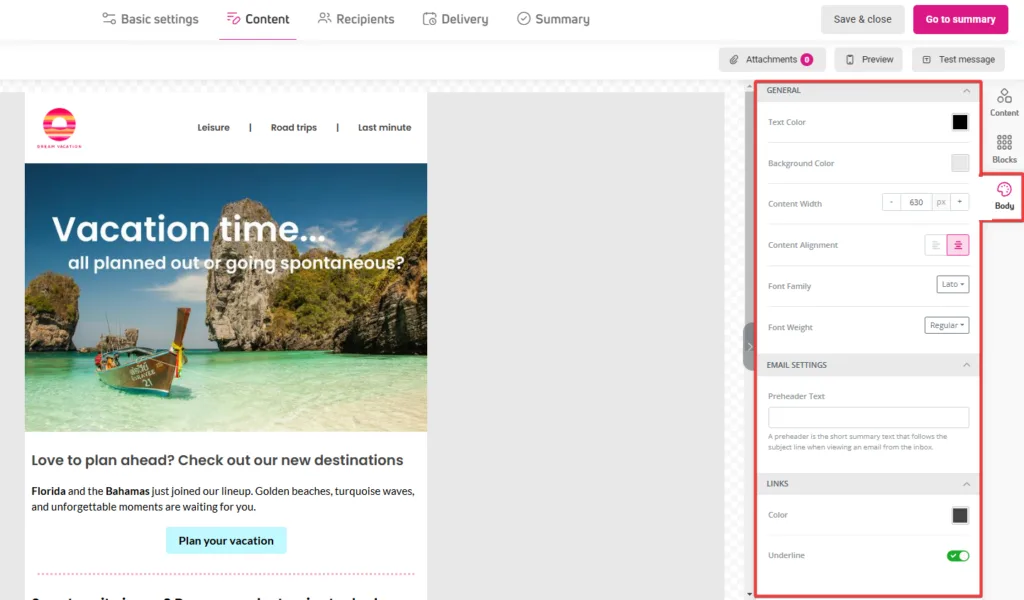The height and width of the screenshot is (600, 1024).
Task: Open the Links Color swatch
Action: click(959, 515)
